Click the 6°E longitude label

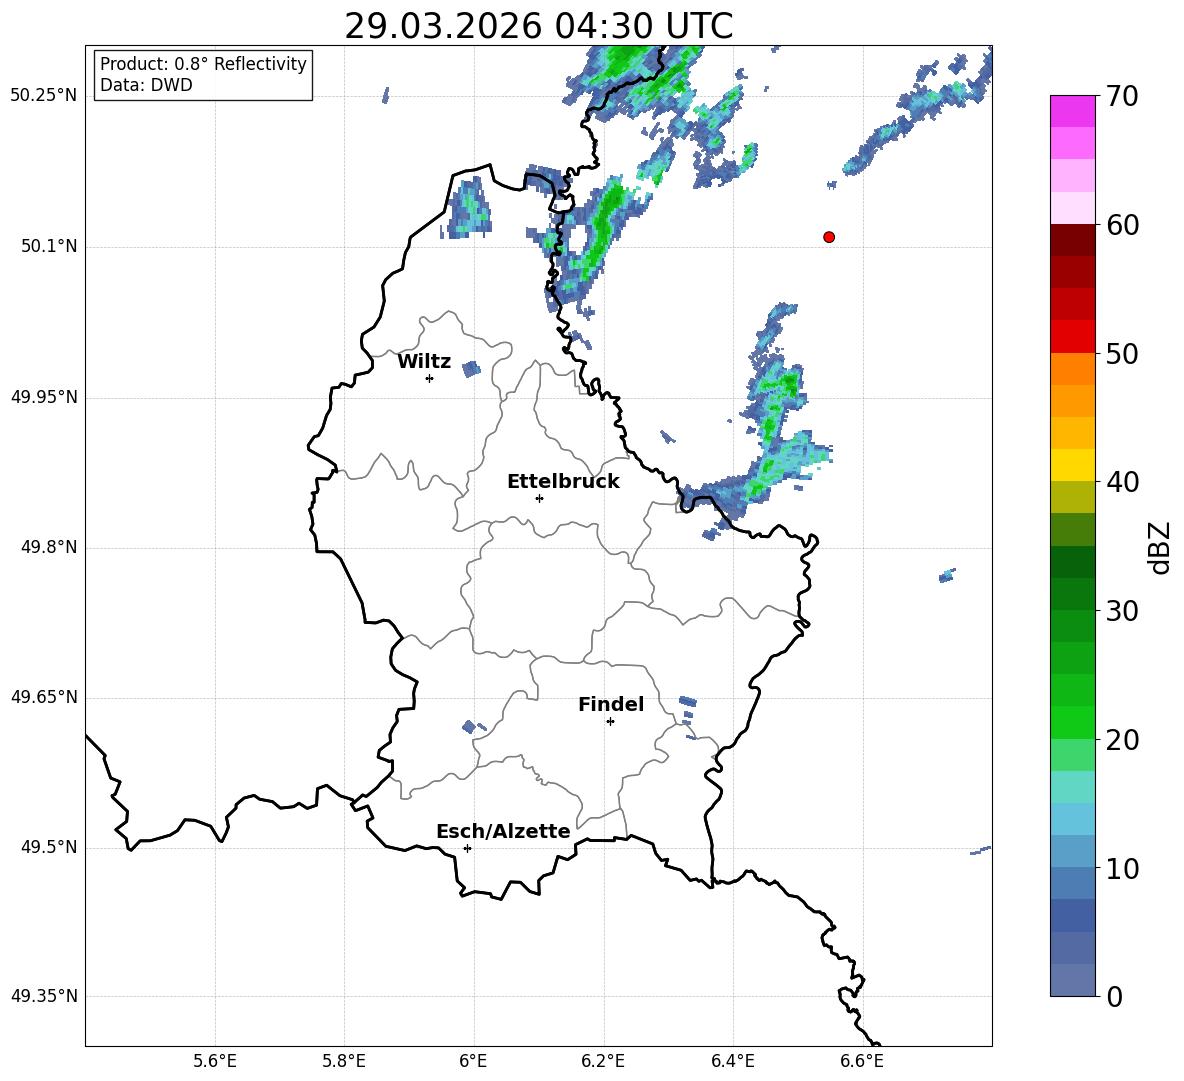pyautogui.click(x=473, y=1061)
